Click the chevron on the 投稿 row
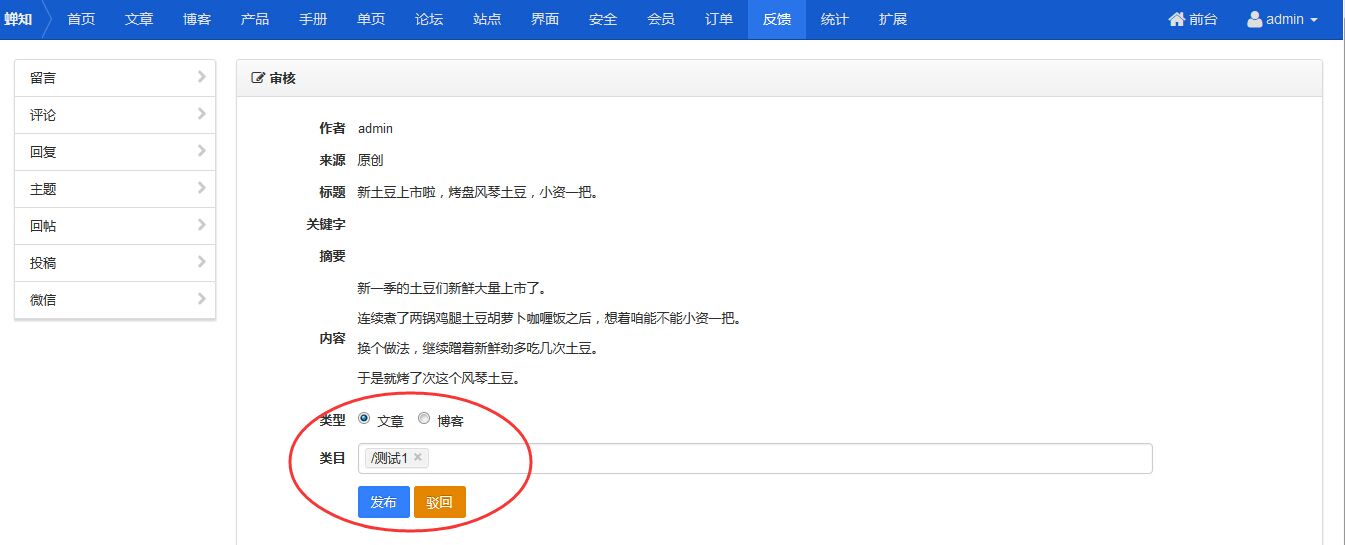This screenshot has width=1345, height=545. click(201, 262)
